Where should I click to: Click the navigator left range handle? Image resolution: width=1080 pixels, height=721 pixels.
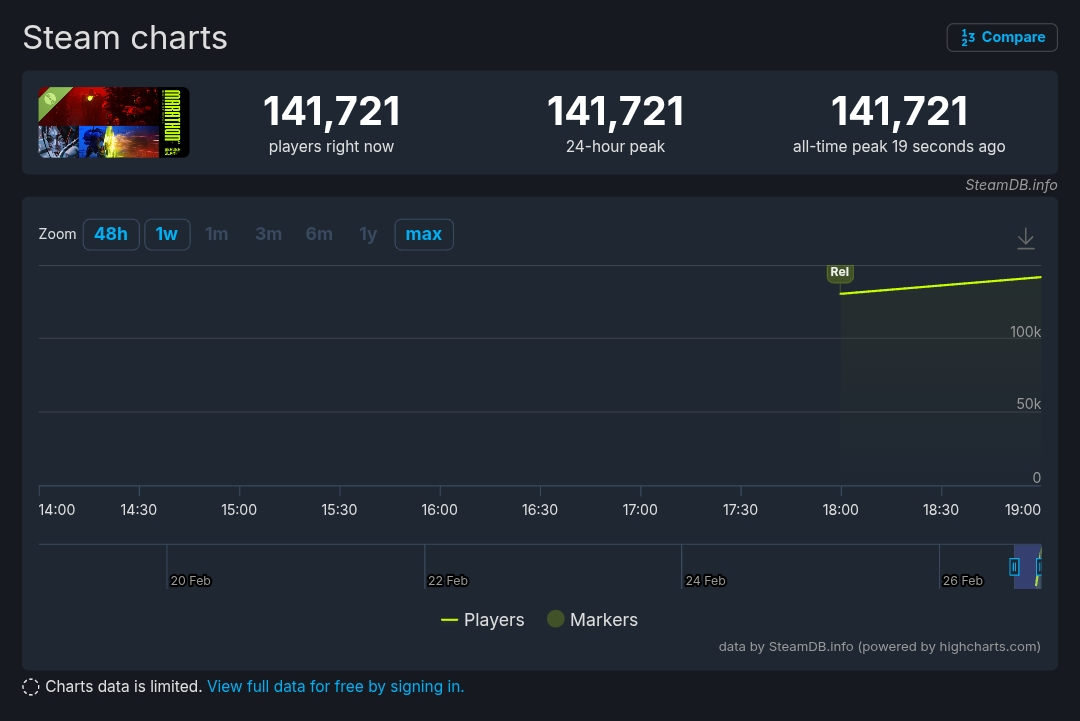click(1014, 567)
